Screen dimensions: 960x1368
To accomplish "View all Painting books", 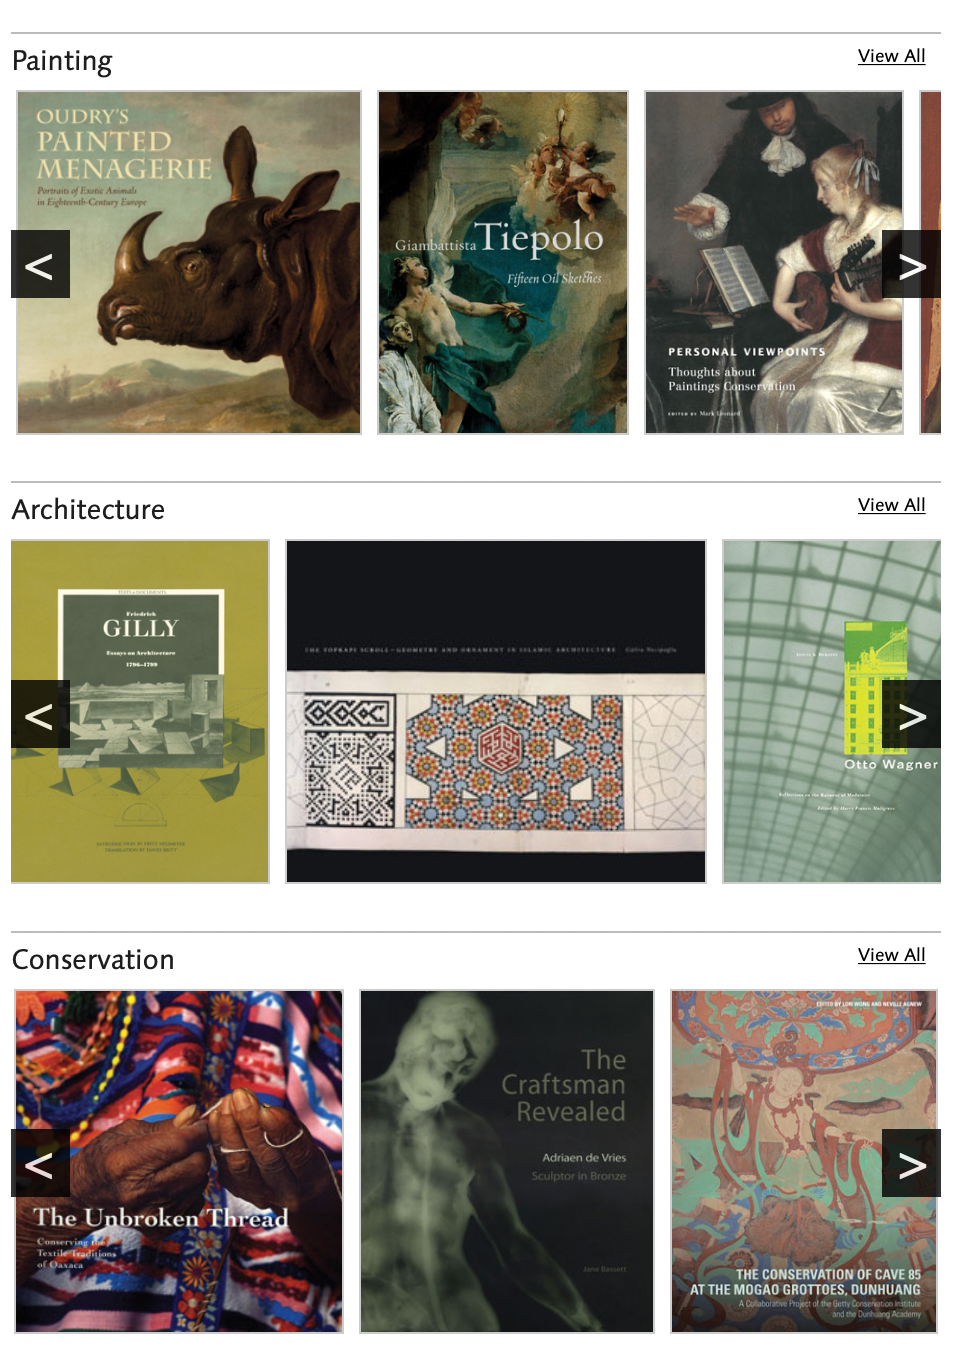I will point(891,56).
